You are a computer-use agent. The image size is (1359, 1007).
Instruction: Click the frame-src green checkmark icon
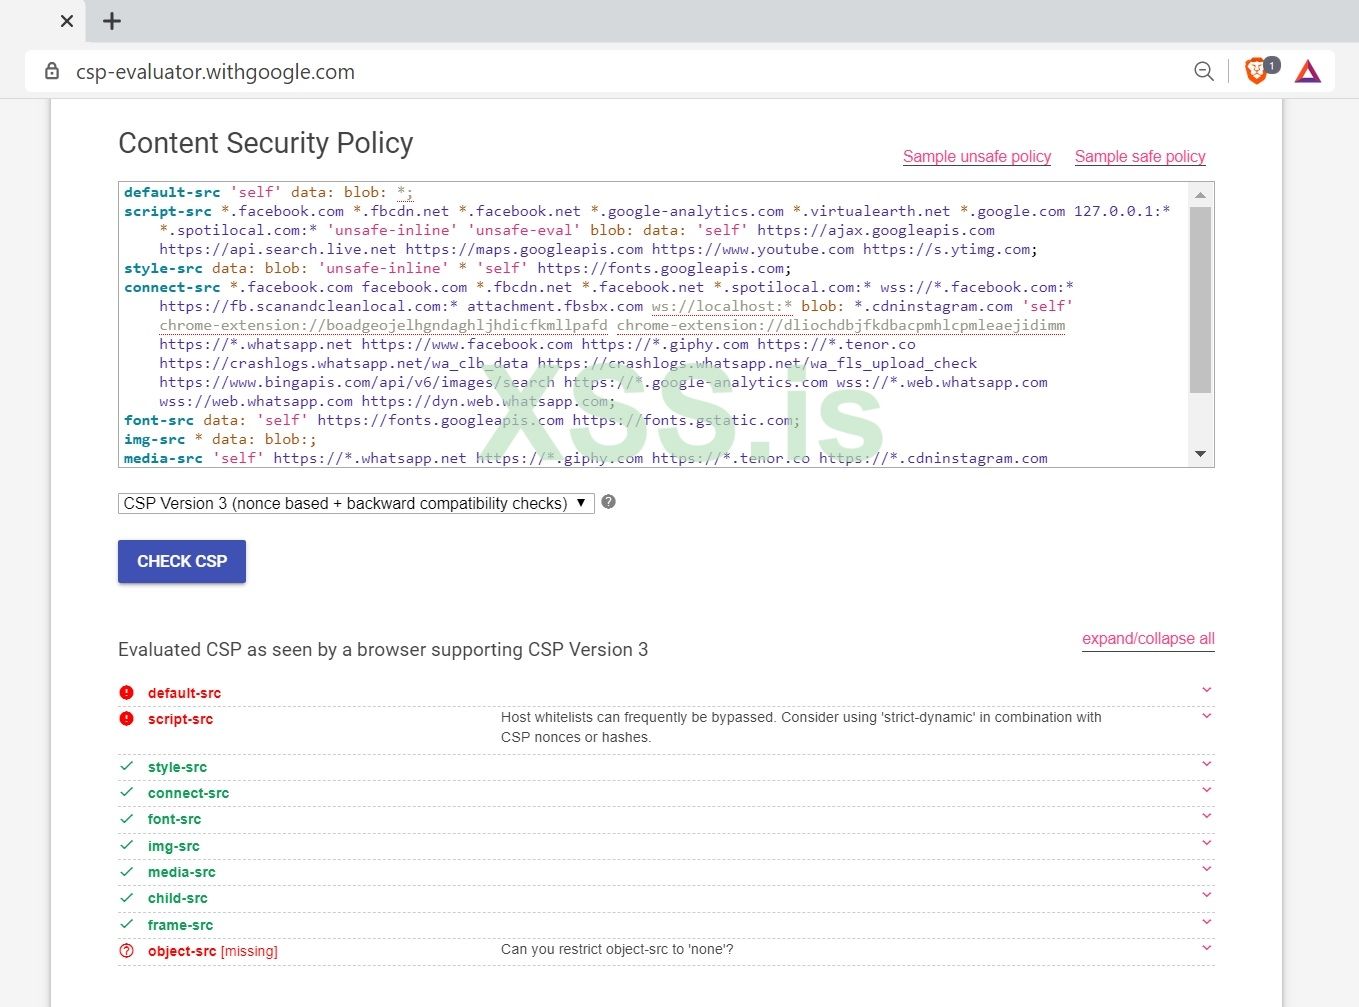click(126, 924)
